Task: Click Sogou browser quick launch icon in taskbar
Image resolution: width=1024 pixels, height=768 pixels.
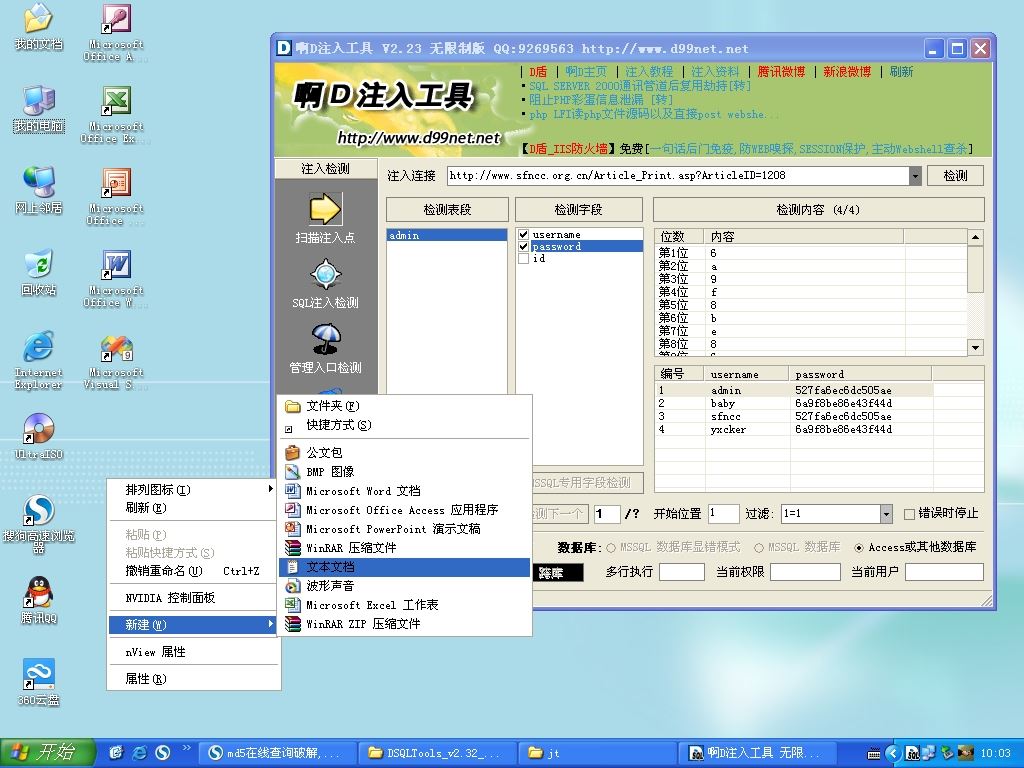Action: [163, 753]
